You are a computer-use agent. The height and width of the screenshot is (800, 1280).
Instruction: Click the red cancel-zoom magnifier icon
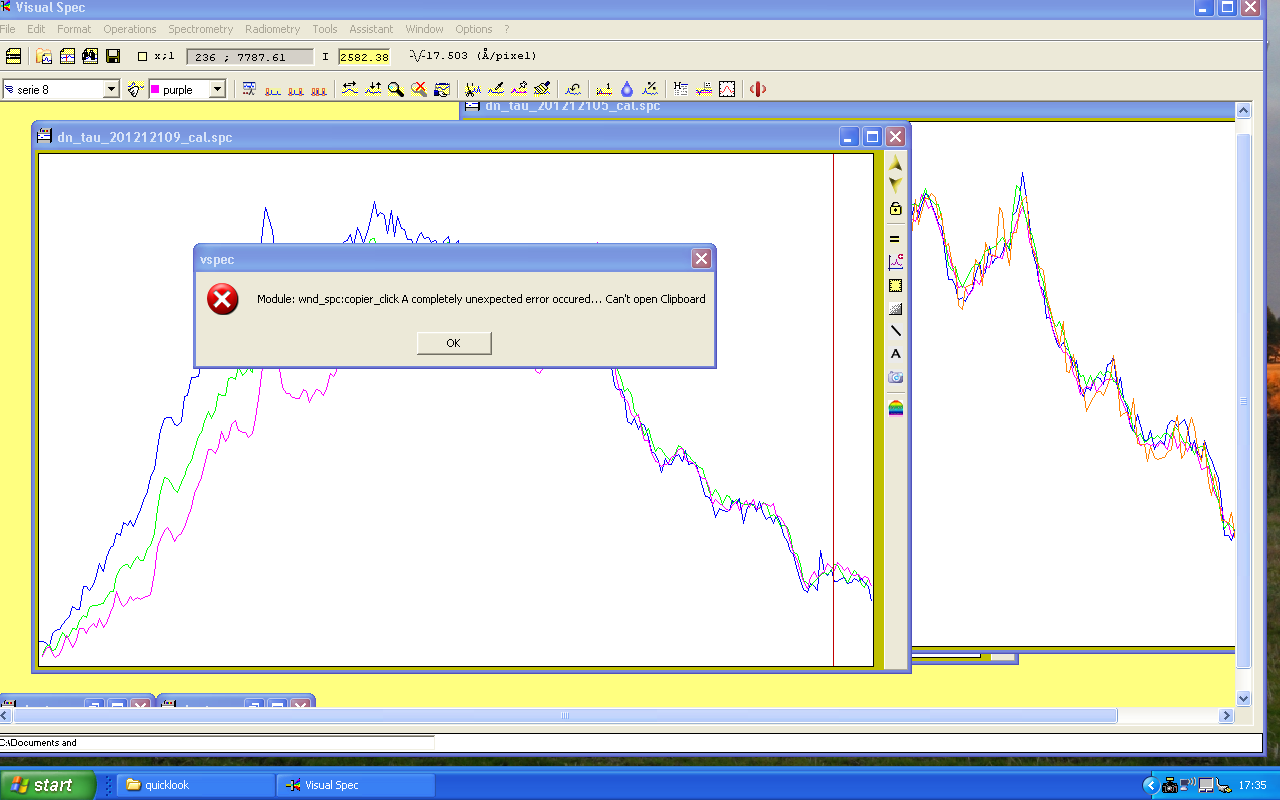click(419, 89)
